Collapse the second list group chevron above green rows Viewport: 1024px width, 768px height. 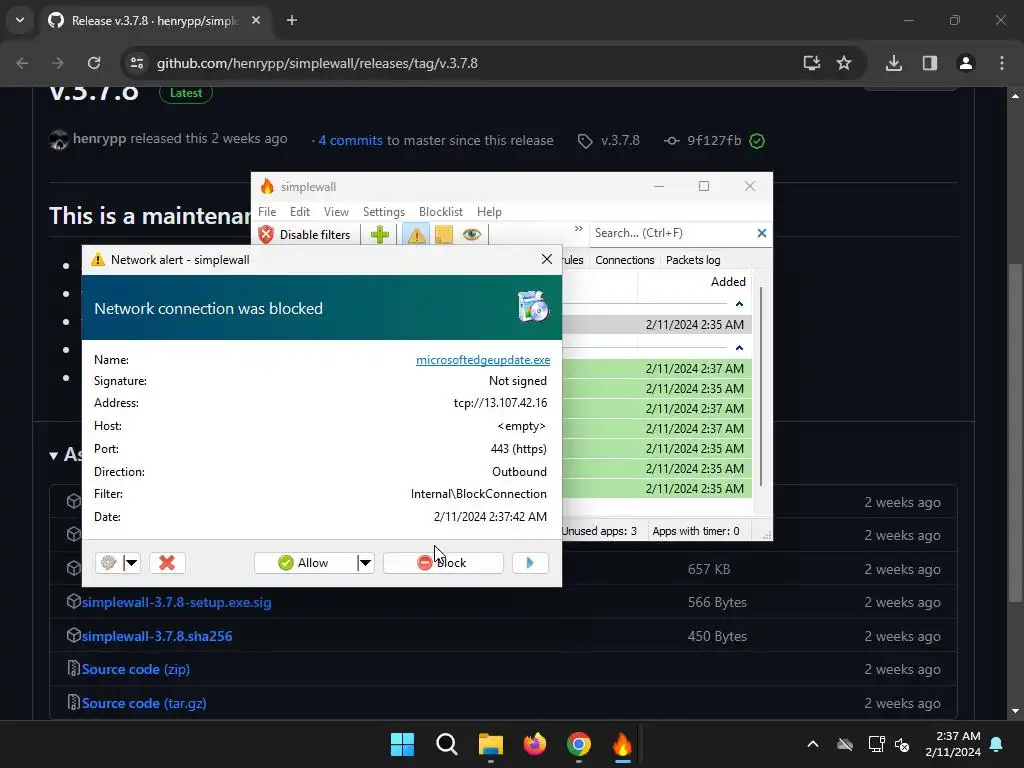[739, 347]
